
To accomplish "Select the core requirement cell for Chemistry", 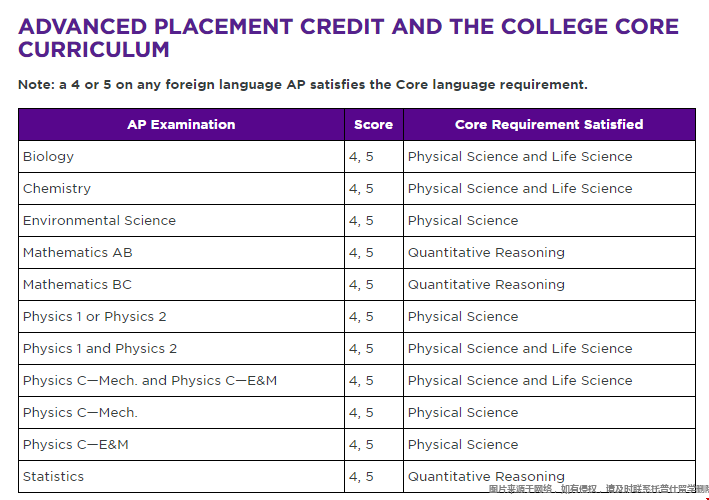I will (x=520, y=189).
